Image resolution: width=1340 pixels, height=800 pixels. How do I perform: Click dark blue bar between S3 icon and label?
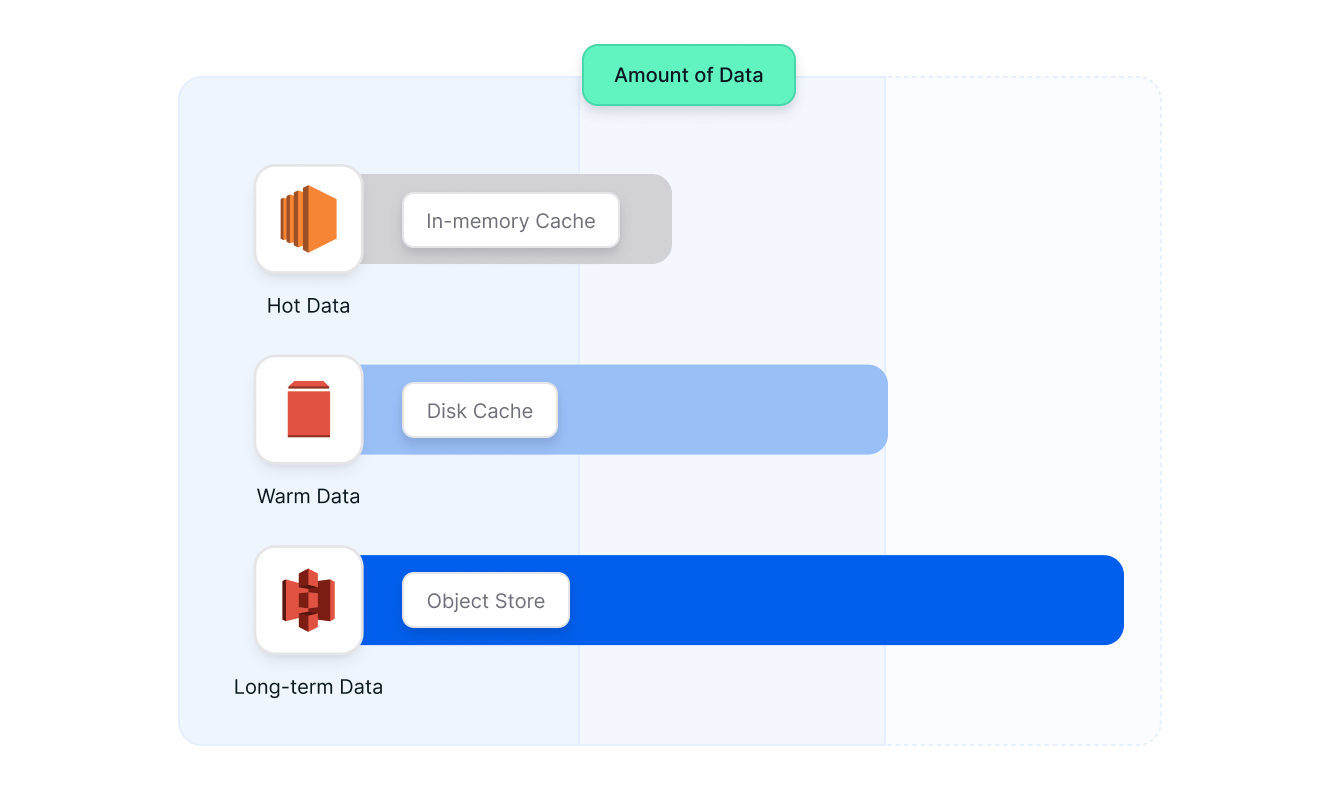[x=382, y=600]
